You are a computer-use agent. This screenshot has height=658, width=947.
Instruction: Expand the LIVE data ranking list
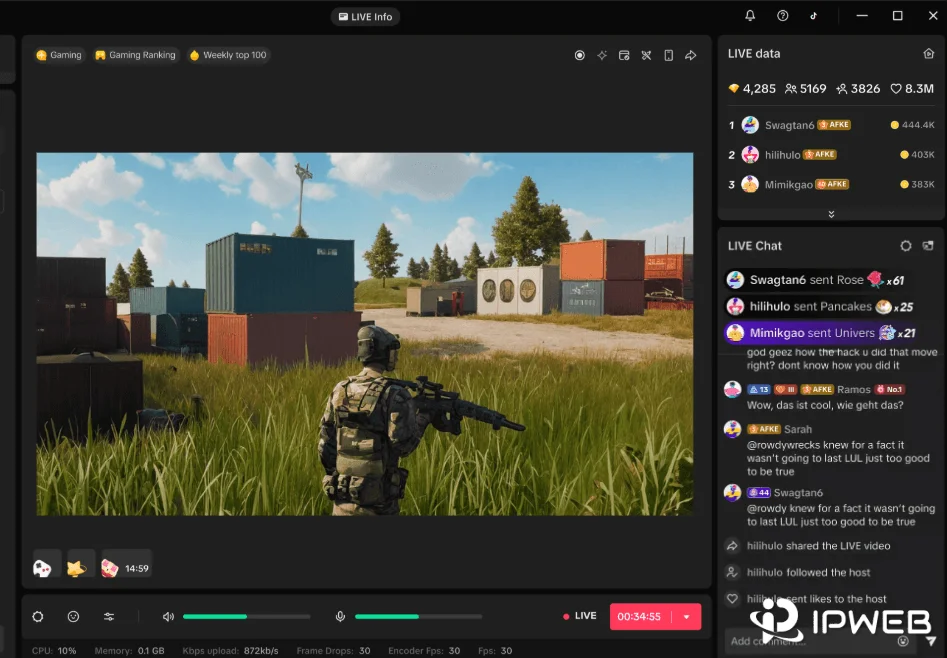point(830,214)
